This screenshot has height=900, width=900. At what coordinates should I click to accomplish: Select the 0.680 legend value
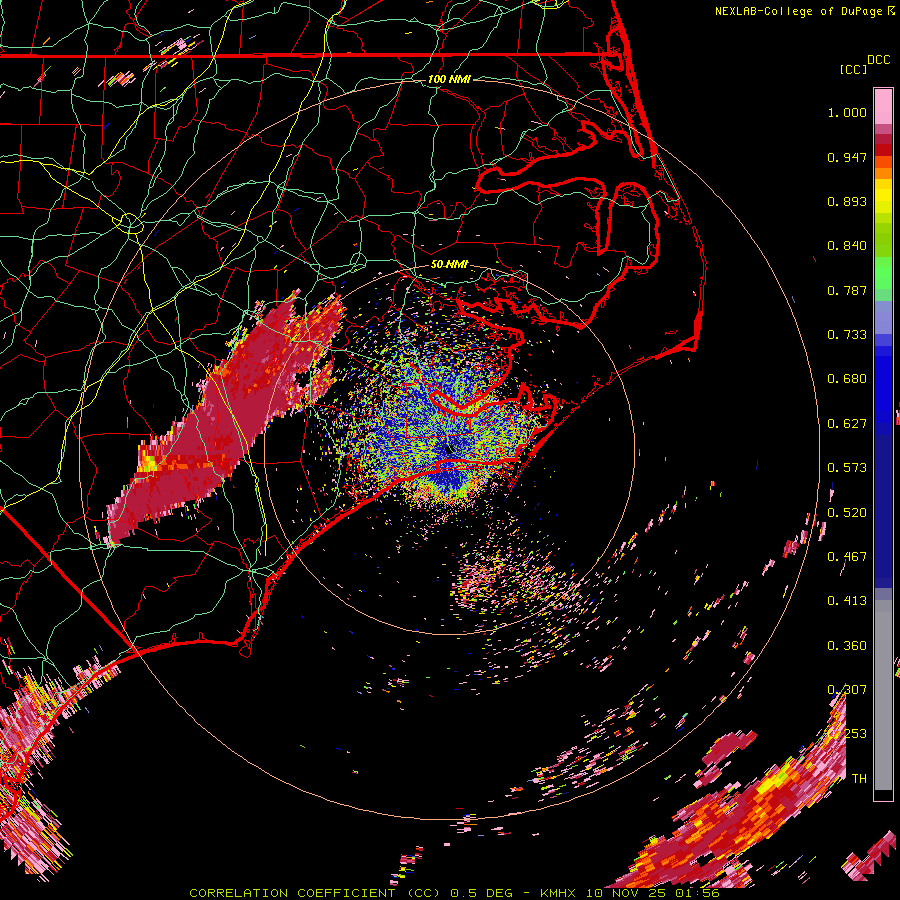click(847, 379)
